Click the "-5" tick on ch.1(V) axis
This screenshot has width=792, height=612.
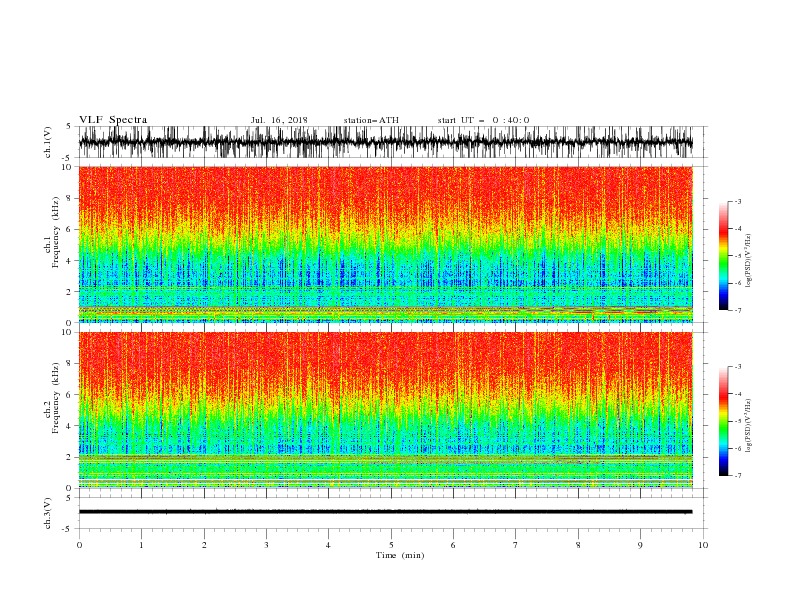point(67,158)
